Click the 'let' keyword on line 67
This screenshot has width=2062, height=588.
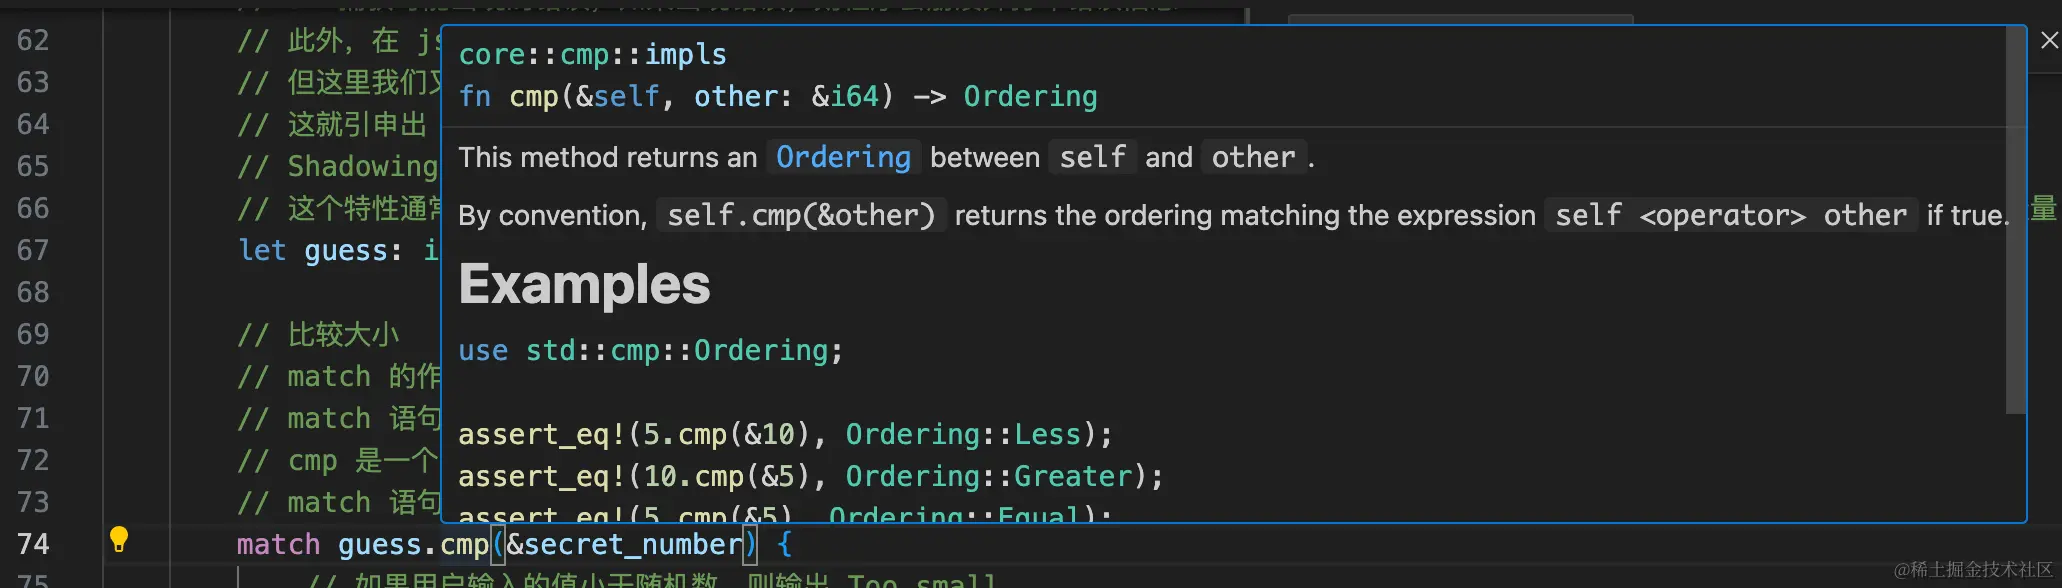[x=262, y=250]
